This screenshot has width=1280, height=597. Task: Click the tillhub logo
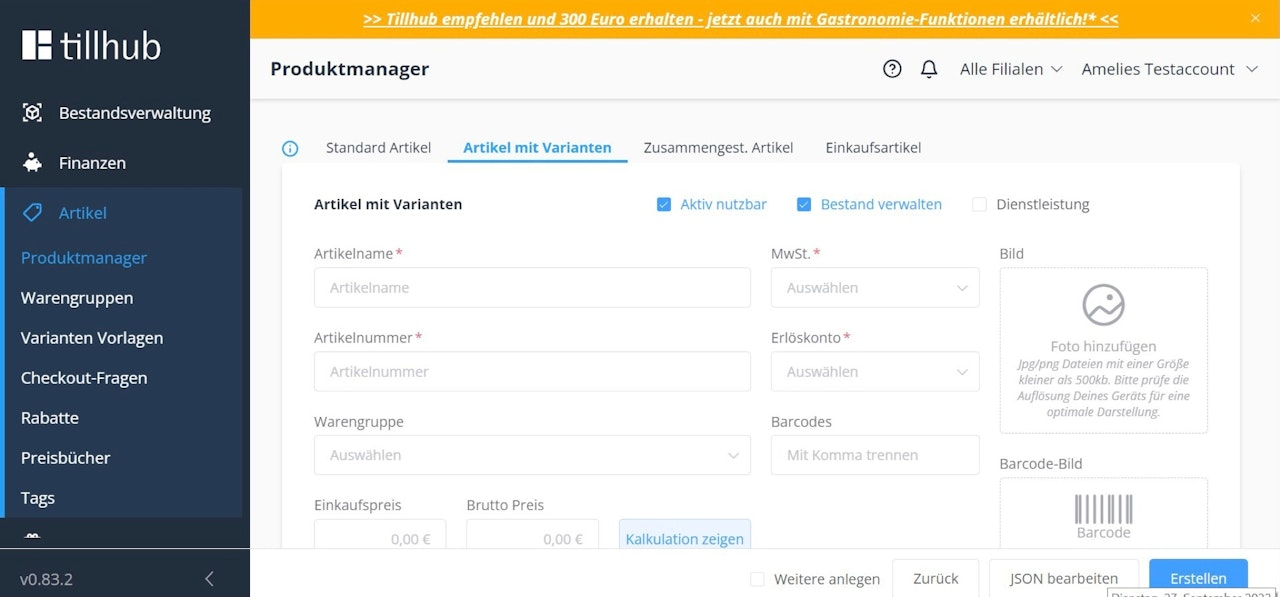[90, 44]
